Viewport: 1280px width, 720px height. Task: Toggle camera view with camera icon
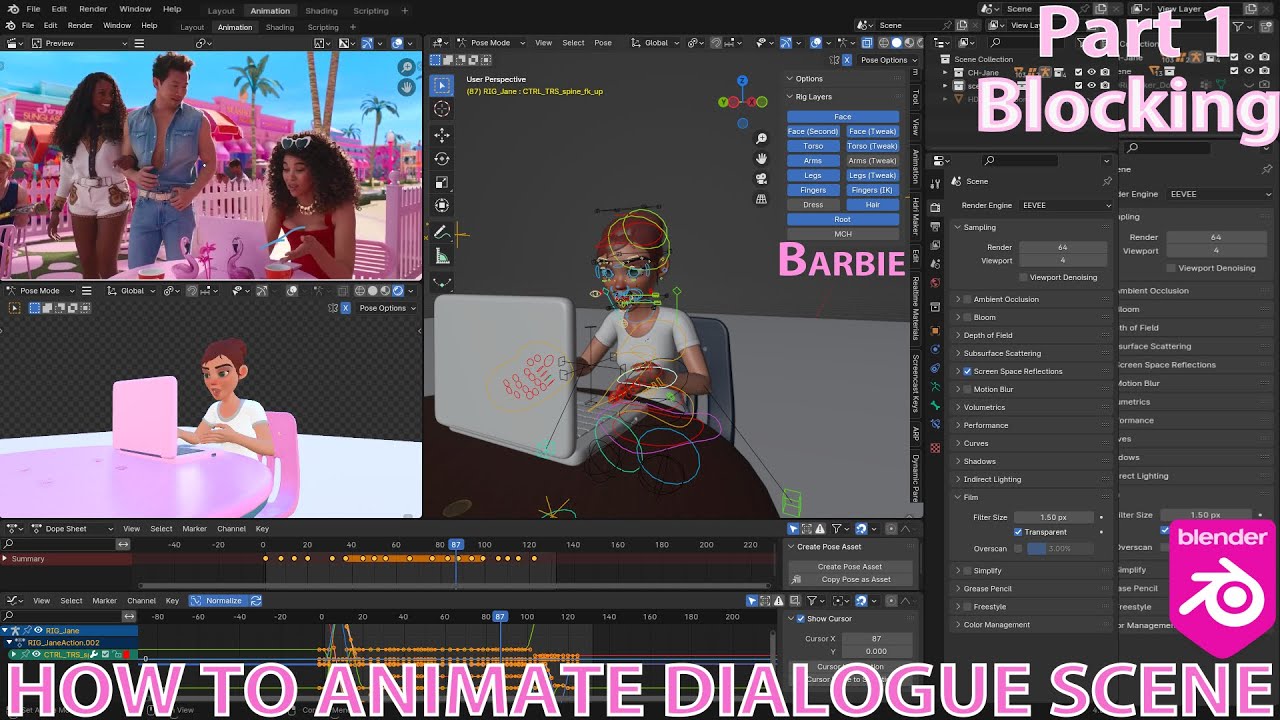pyautogui.click(x=761, y=179)
